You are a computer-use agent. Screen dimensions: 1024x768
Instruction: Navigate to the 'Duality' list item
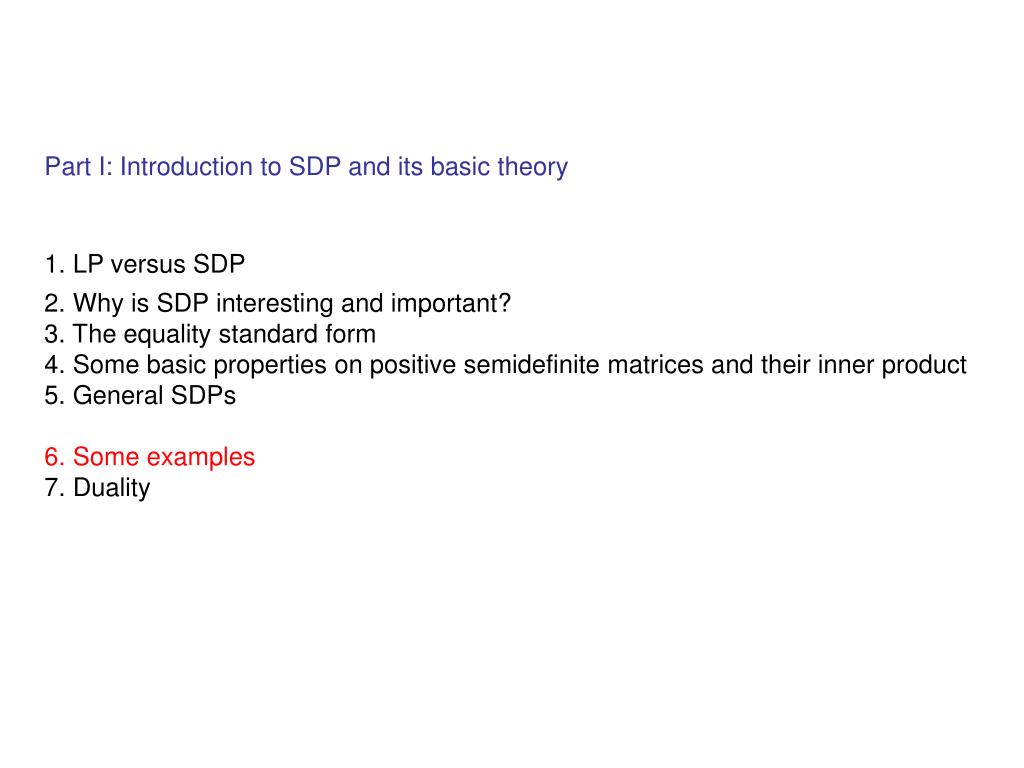click(97, 488)
